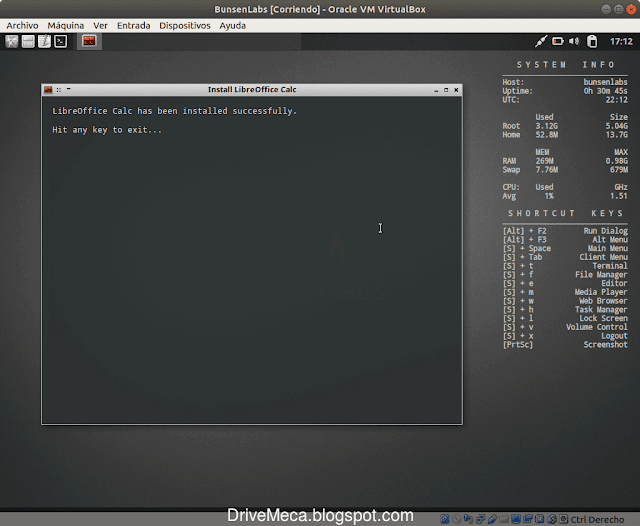Click the keyboard capture status icon
The height and width of the screenshot is (526, 640).
[x=564, y=519]
